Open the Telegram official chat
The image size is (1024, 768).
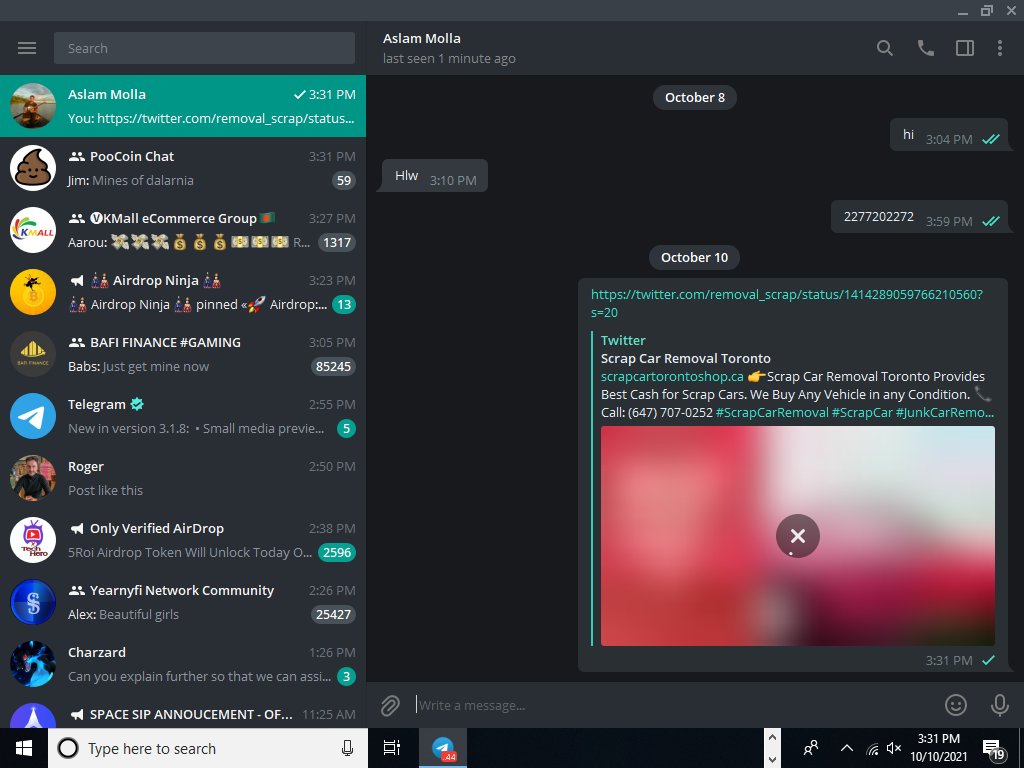183,416
